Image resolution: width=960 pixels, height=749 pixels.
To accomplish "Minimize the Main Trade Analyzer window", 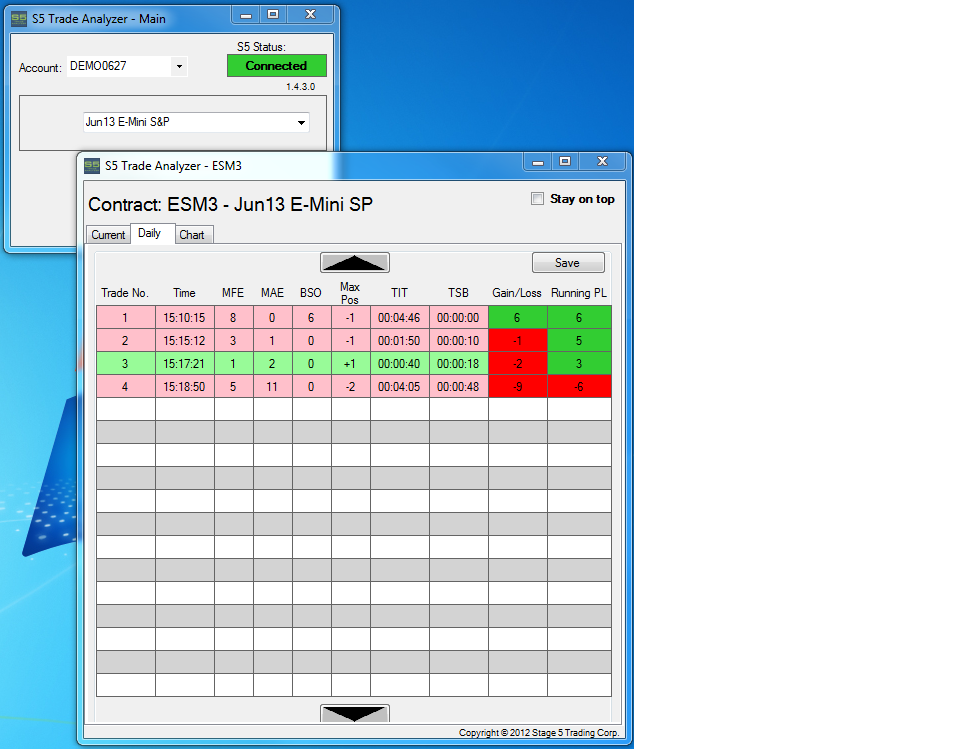I will (246, 15).
